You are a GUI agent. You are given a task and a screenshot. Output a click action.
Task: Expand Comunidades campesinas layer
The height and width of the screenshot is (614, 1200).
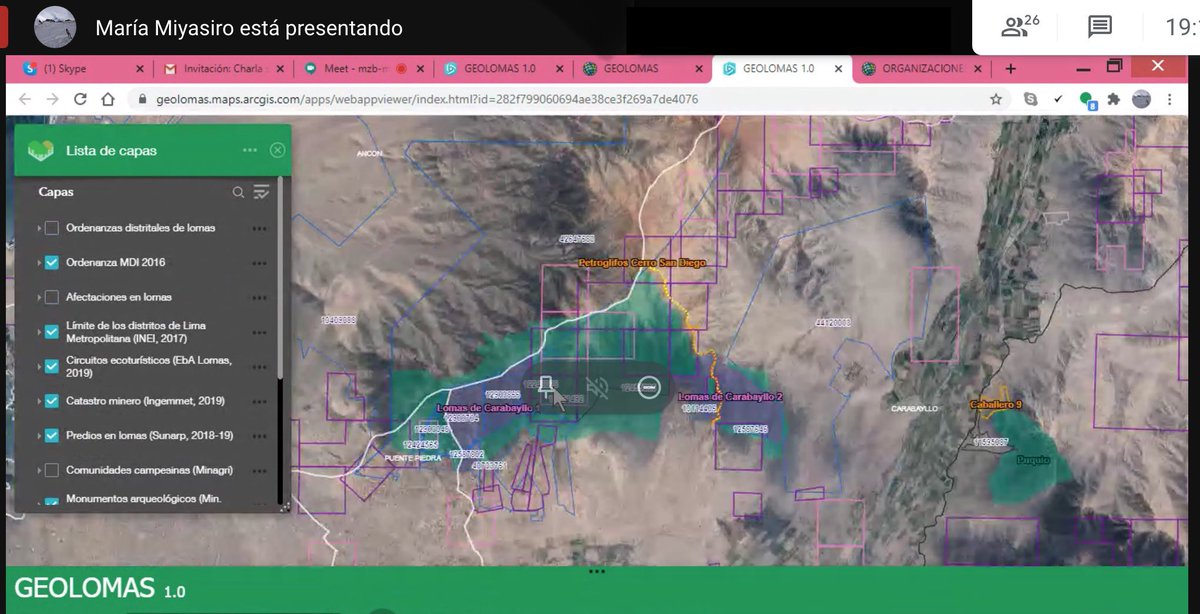pyautogui.click(x=39, y=470)
